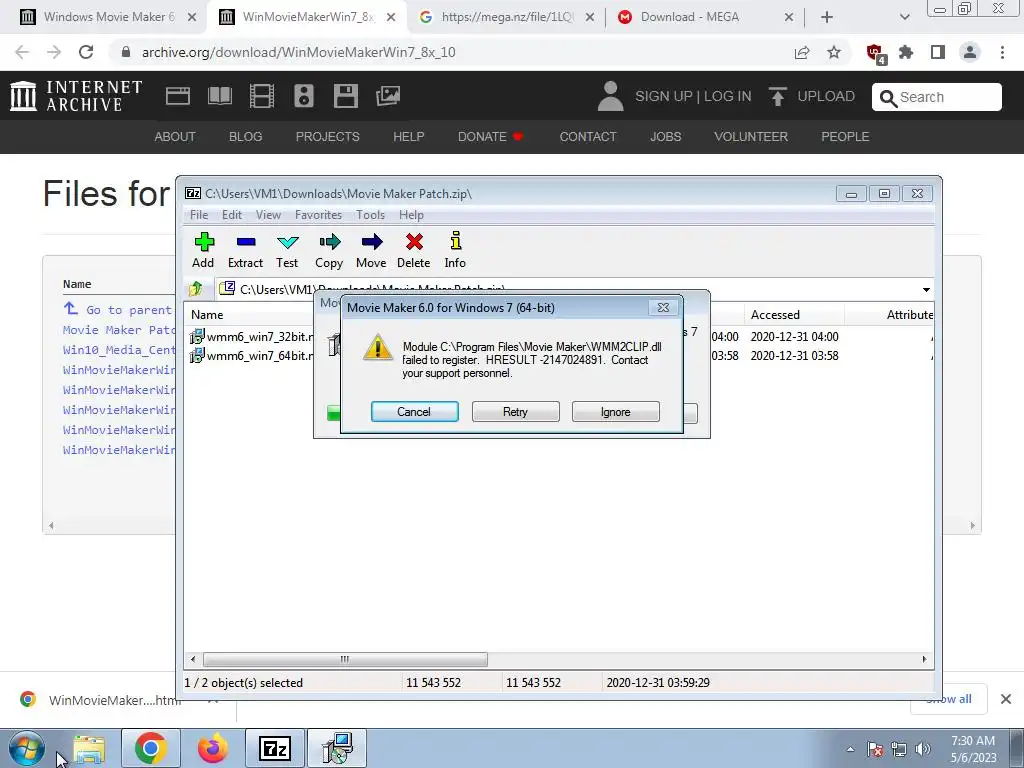
Task: Click the Chrome address bar URL
Action: [299, 52]
